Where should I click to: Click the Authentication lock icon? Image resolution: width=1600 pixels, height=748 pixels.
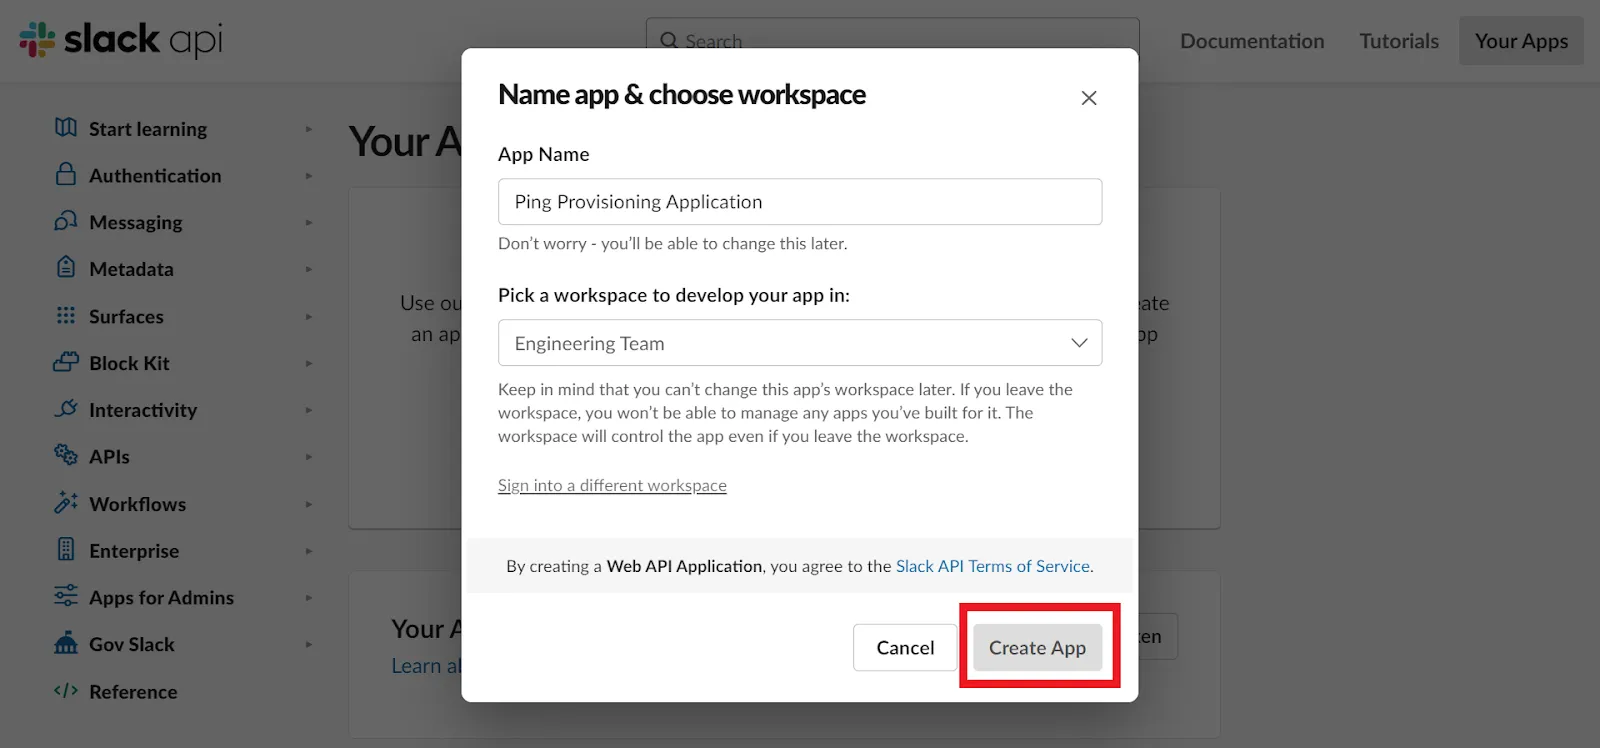(66, 174)
